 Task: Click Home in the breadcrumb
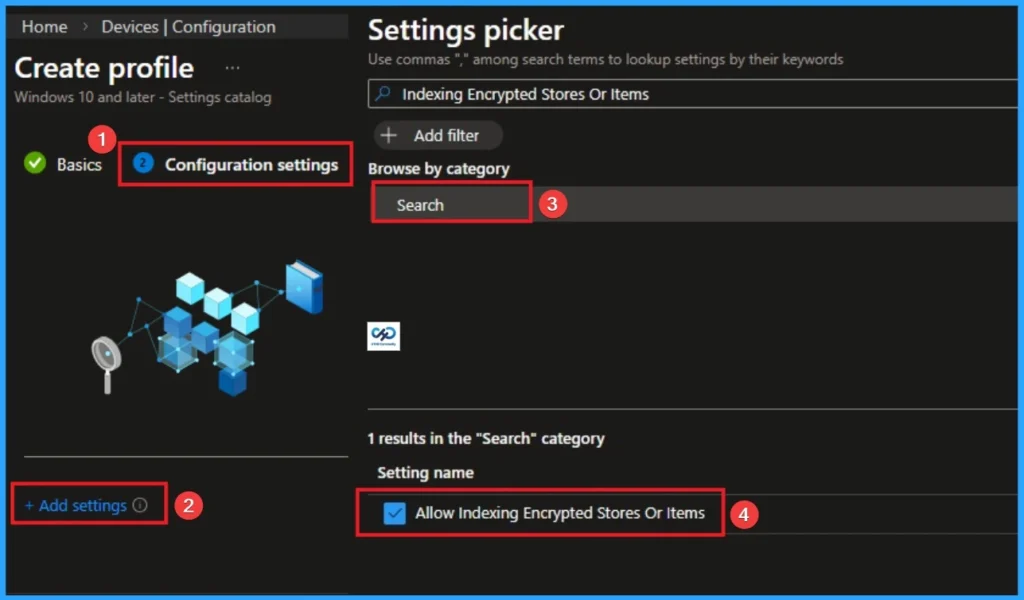44,27
